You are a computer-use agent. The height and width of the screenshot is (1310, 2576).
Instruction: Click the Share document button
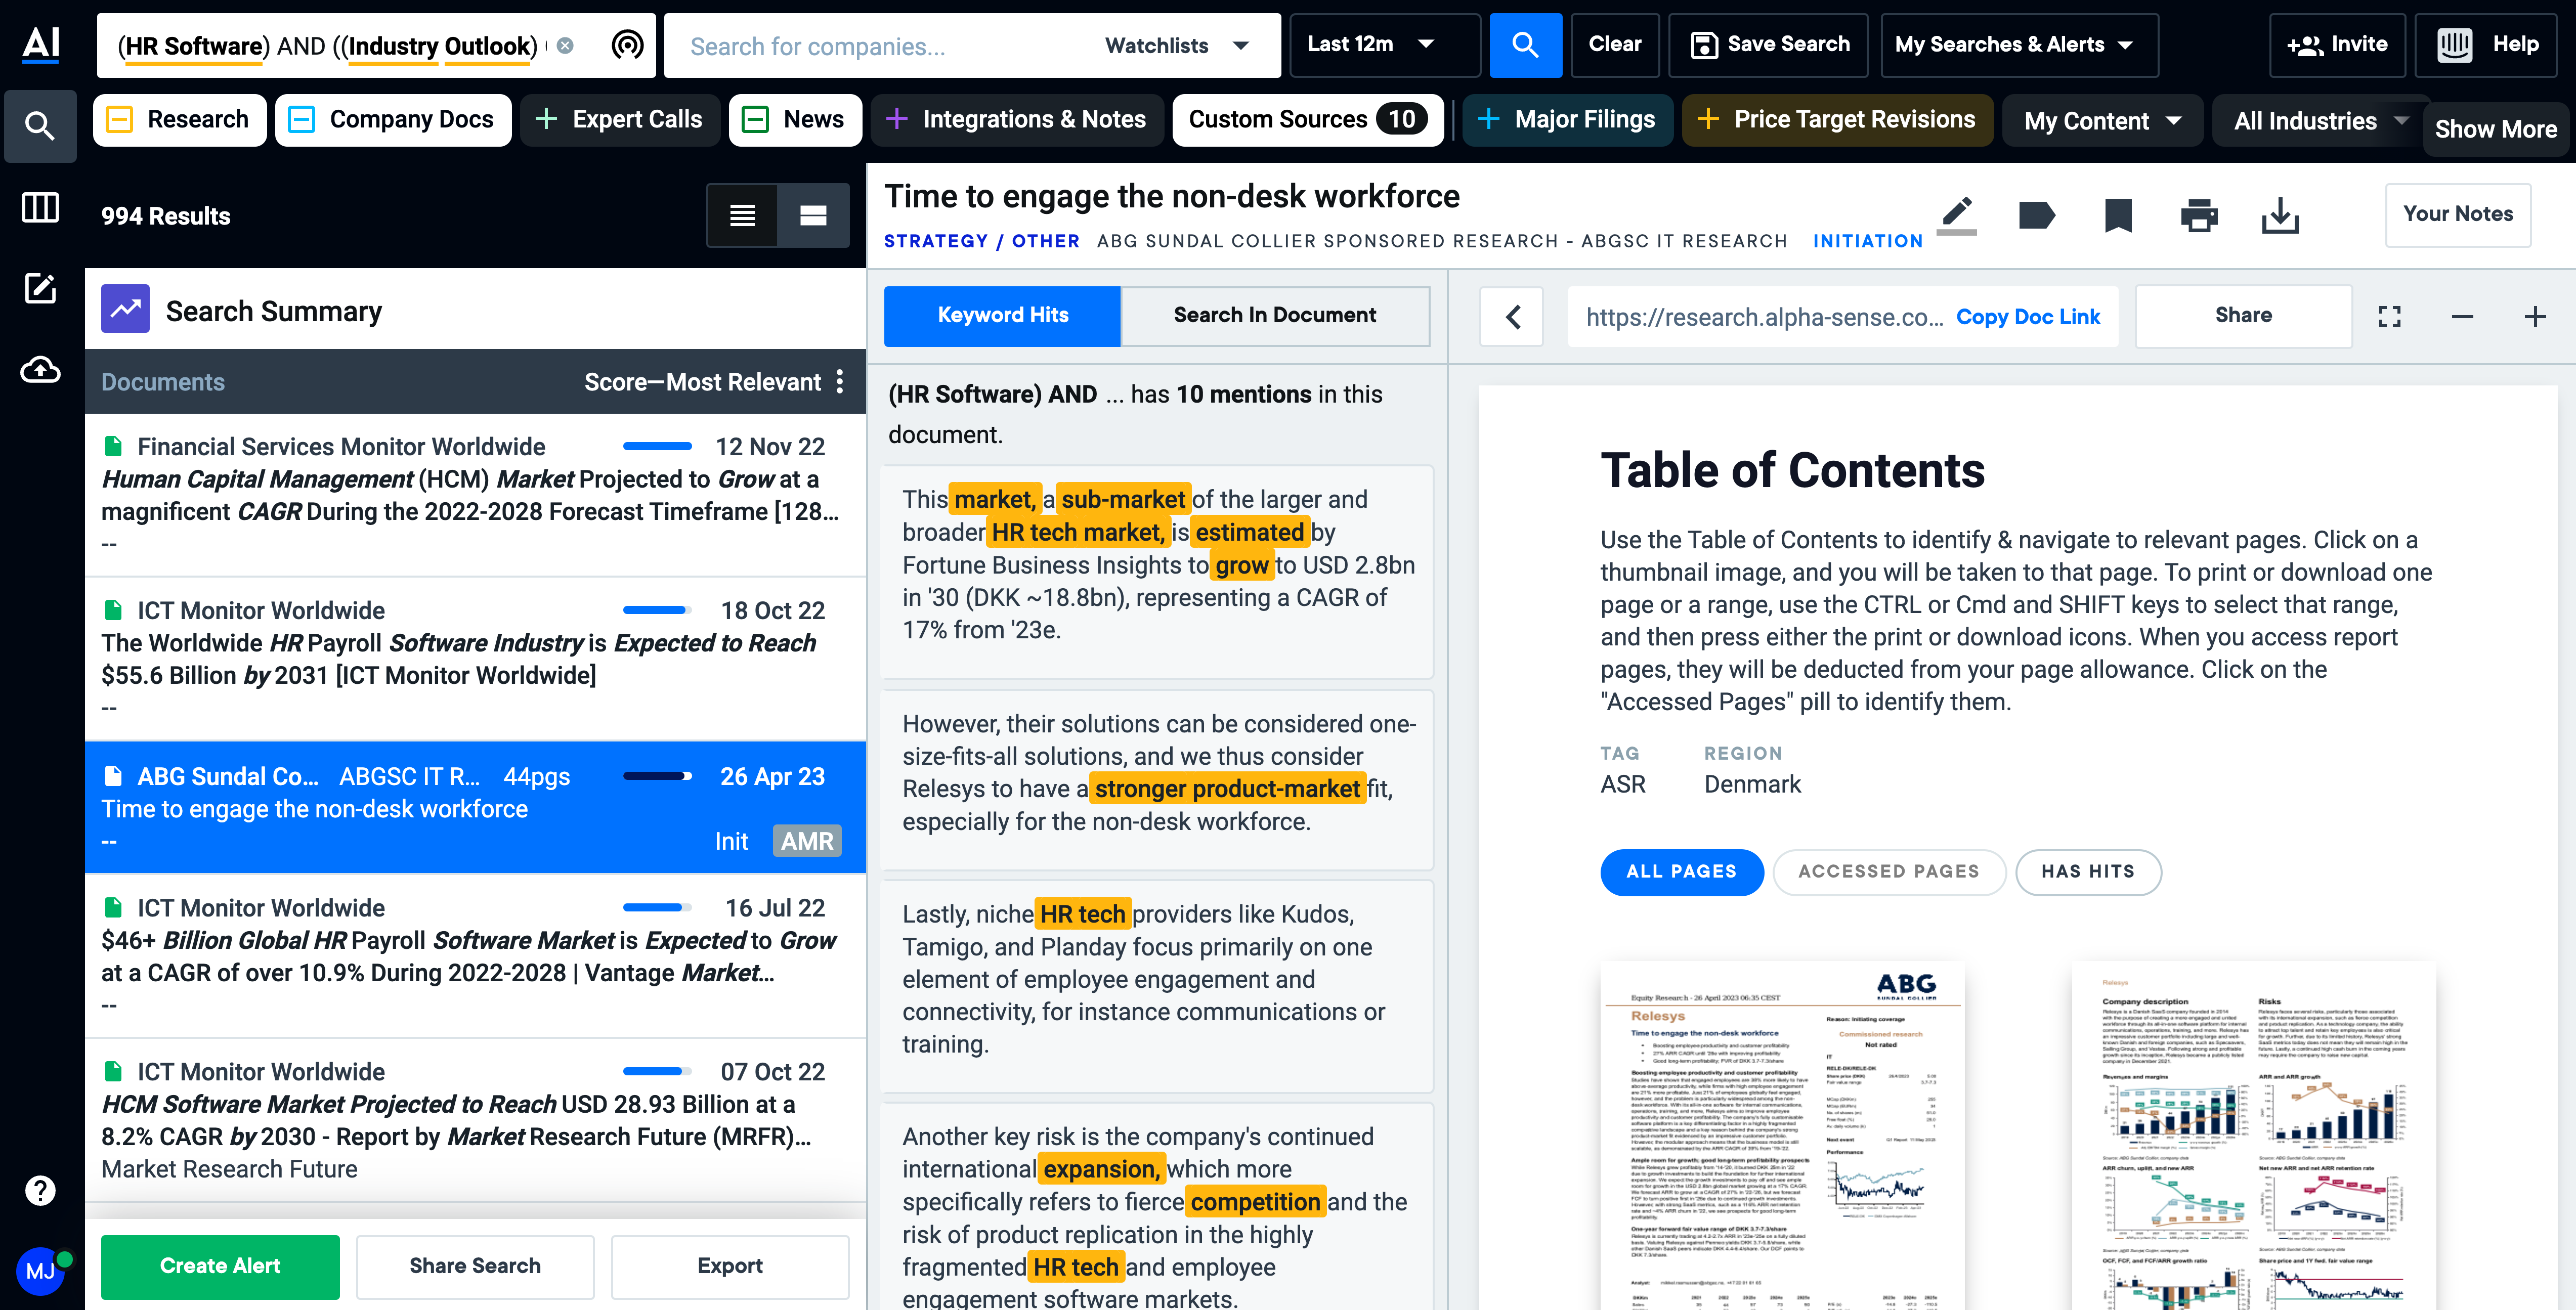(2243, 316)
